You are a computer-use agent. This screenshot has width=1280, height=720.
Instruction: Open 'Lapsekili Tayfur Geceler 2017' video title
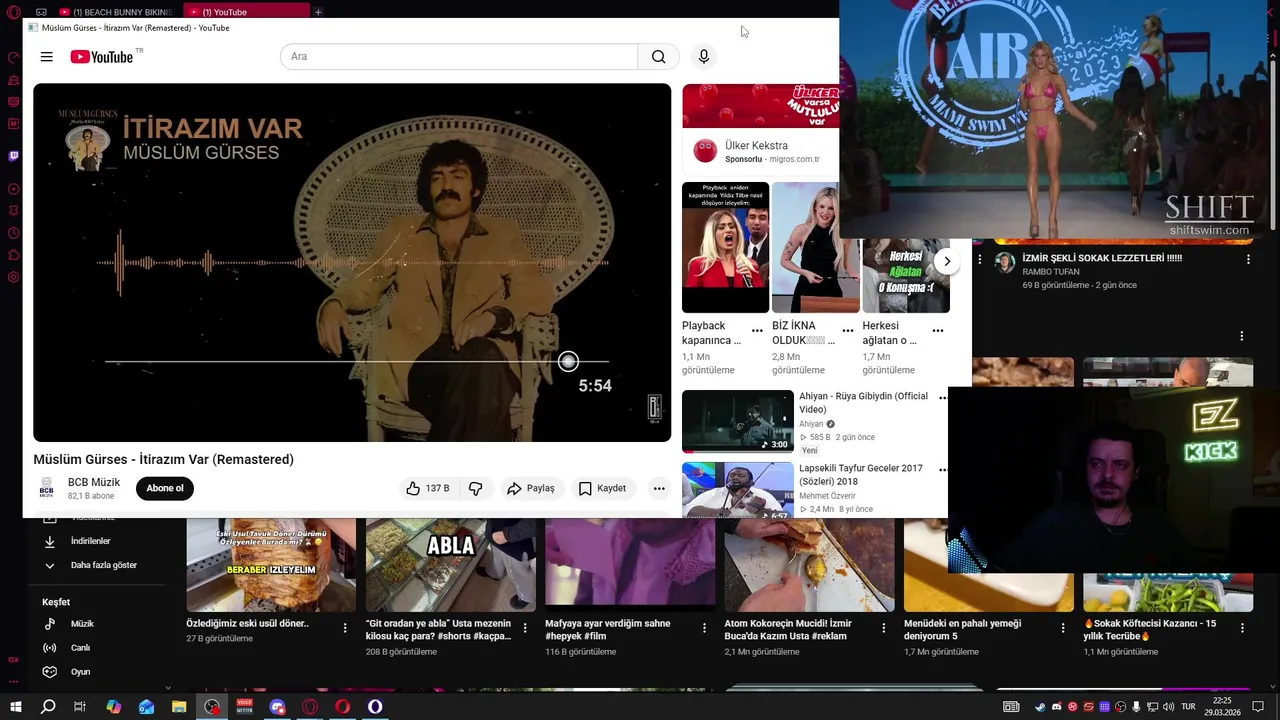point(861,474)
